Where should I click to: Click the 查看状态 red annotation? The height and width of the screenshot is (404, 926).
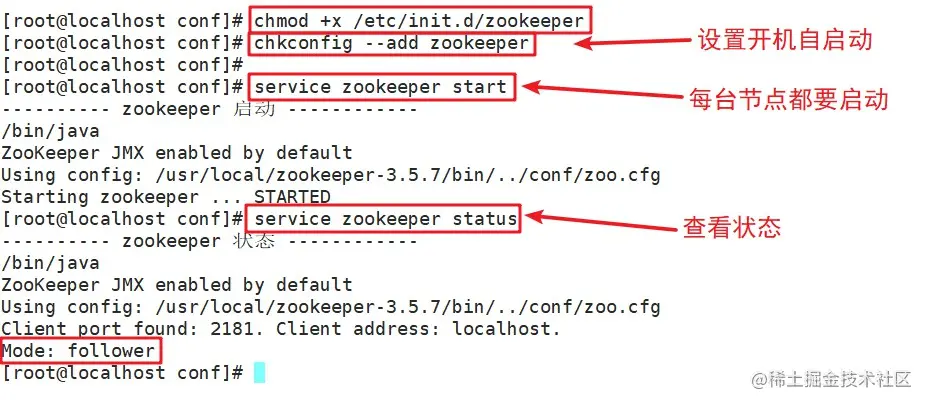732,227
